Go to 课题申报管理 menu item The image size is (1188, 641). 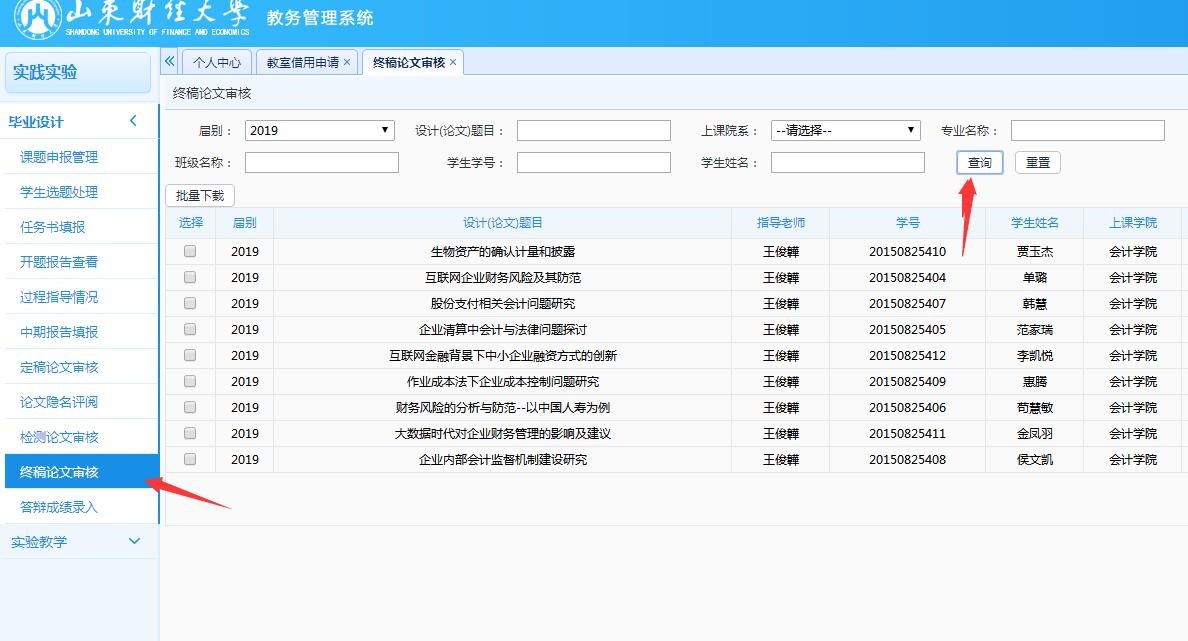pos(59,157)
